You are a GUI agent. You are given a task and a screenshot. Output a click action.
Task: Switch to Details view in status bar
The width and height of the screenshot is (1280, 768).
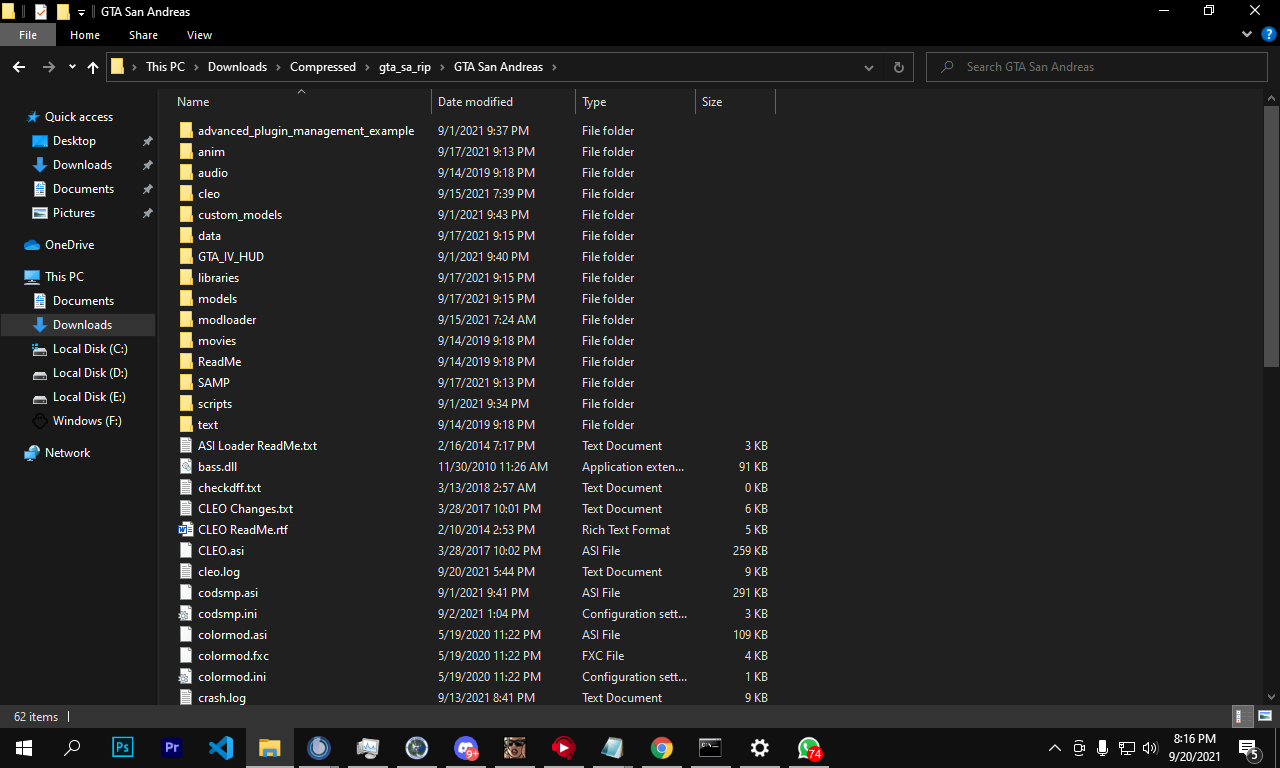click(x=1240, y=716)
